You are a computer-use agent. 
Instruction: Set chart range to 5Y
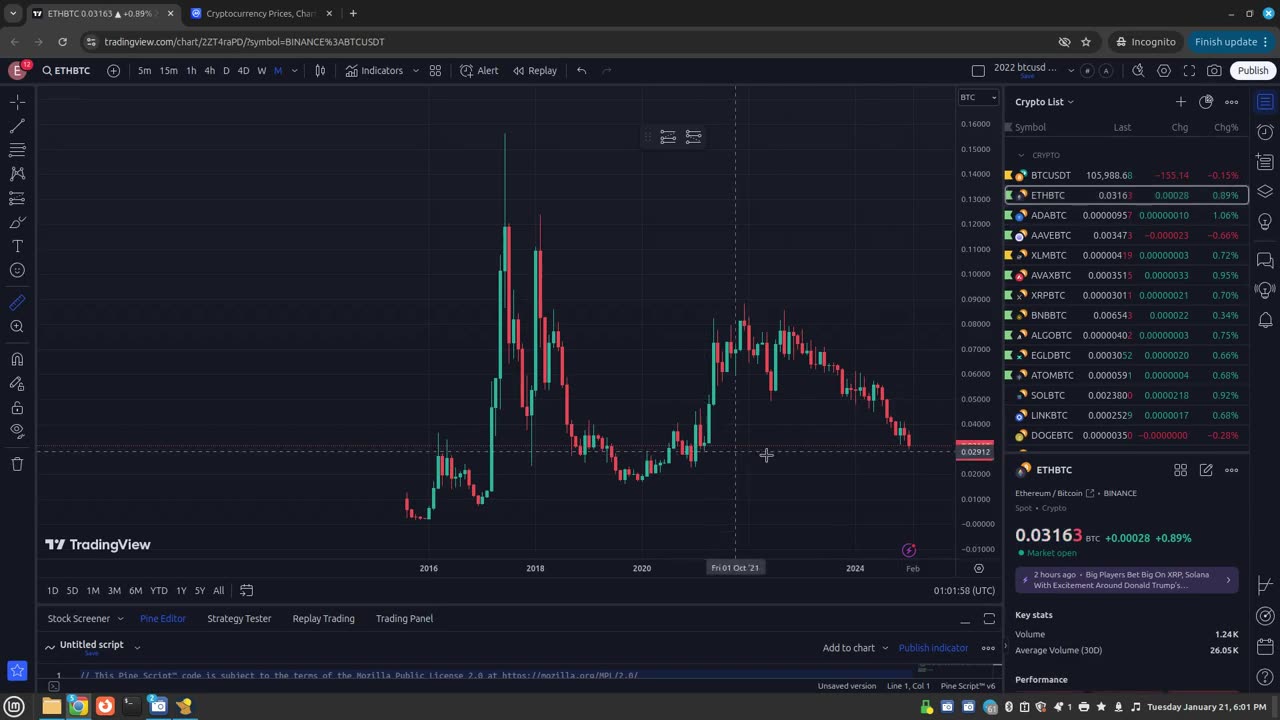[x=200, y=591]
